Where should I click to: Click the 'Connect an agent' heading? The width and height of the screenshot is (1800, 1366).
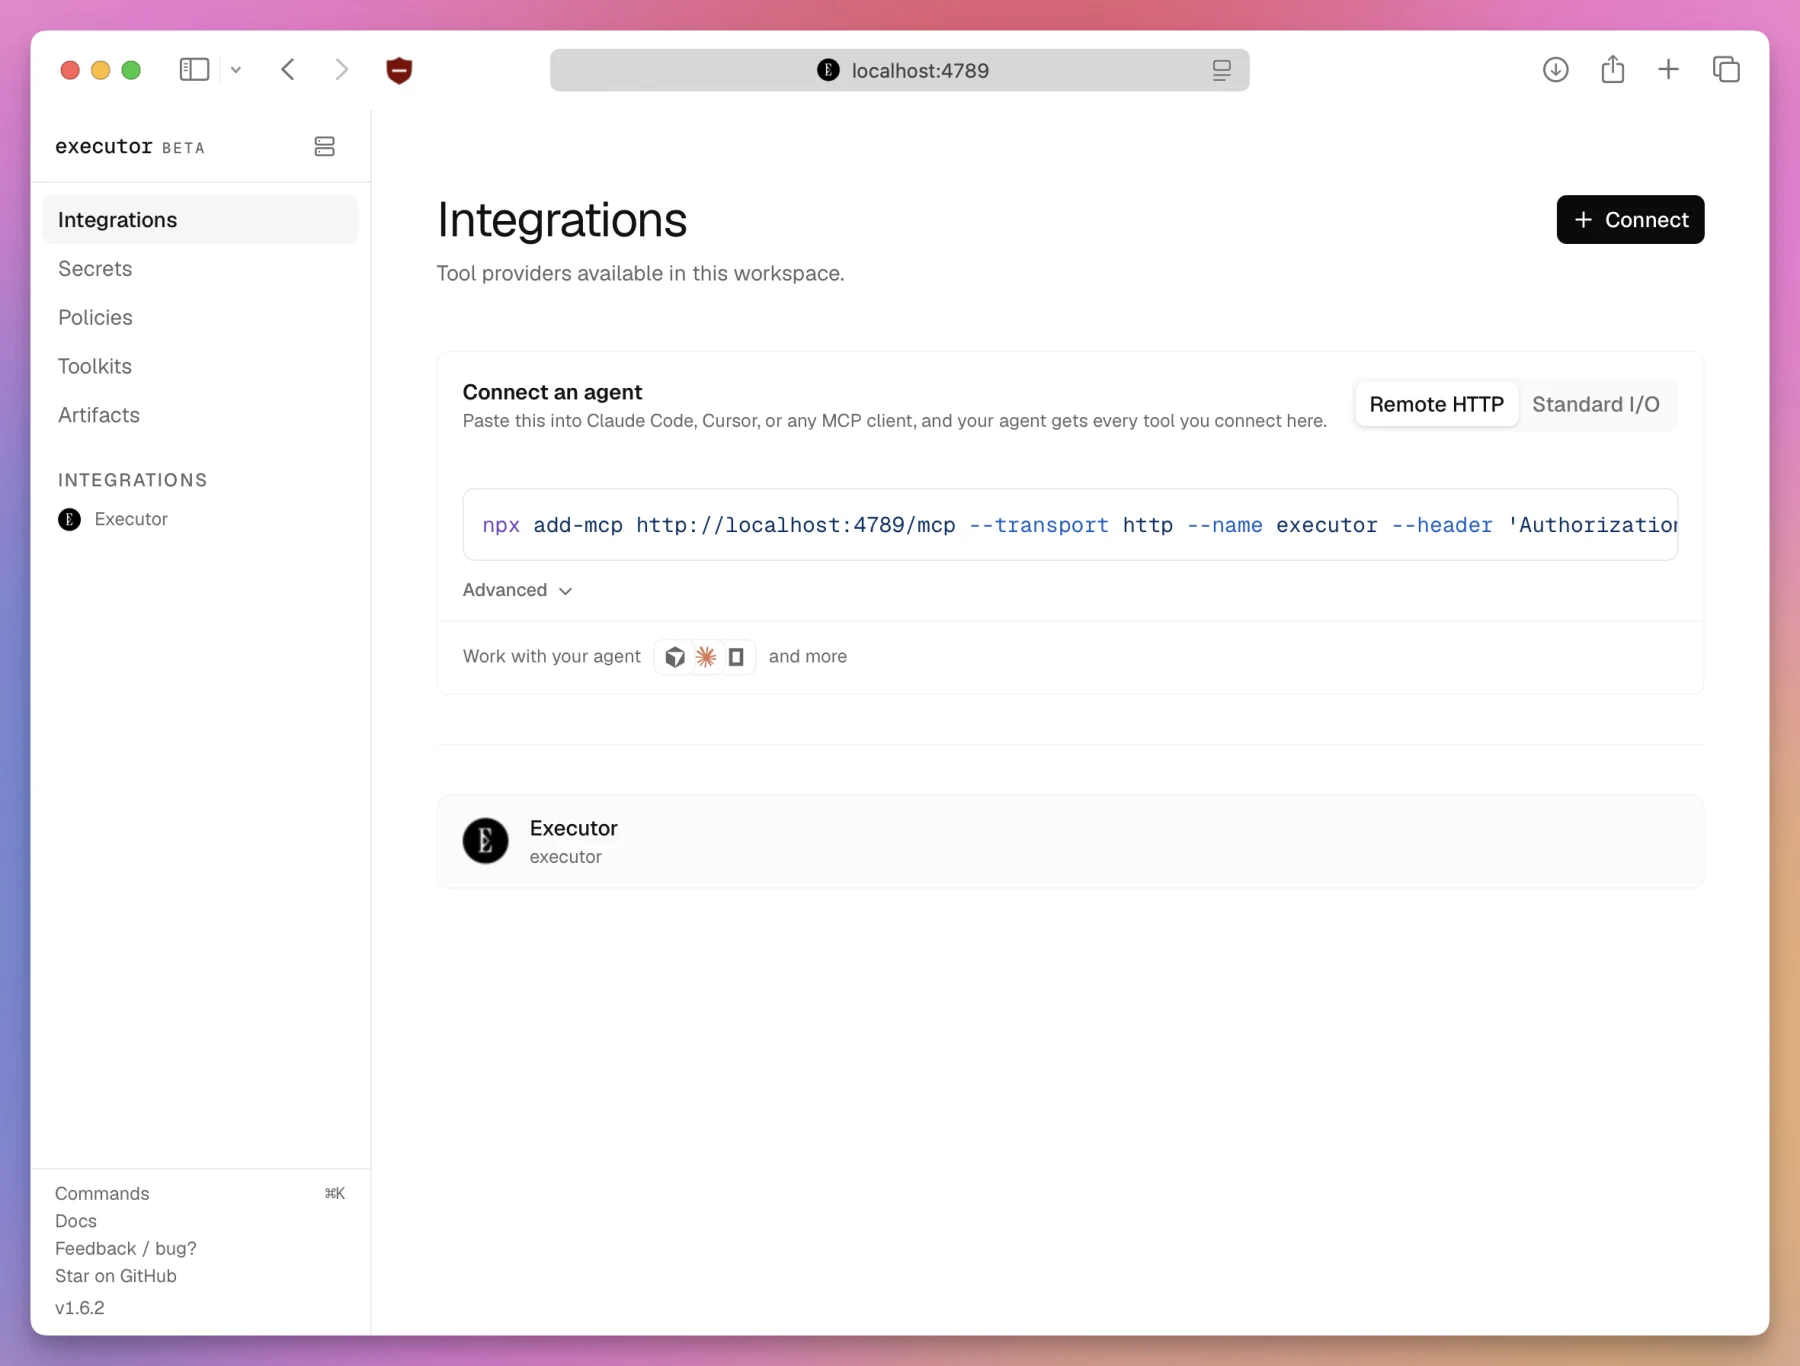[552, 392]
